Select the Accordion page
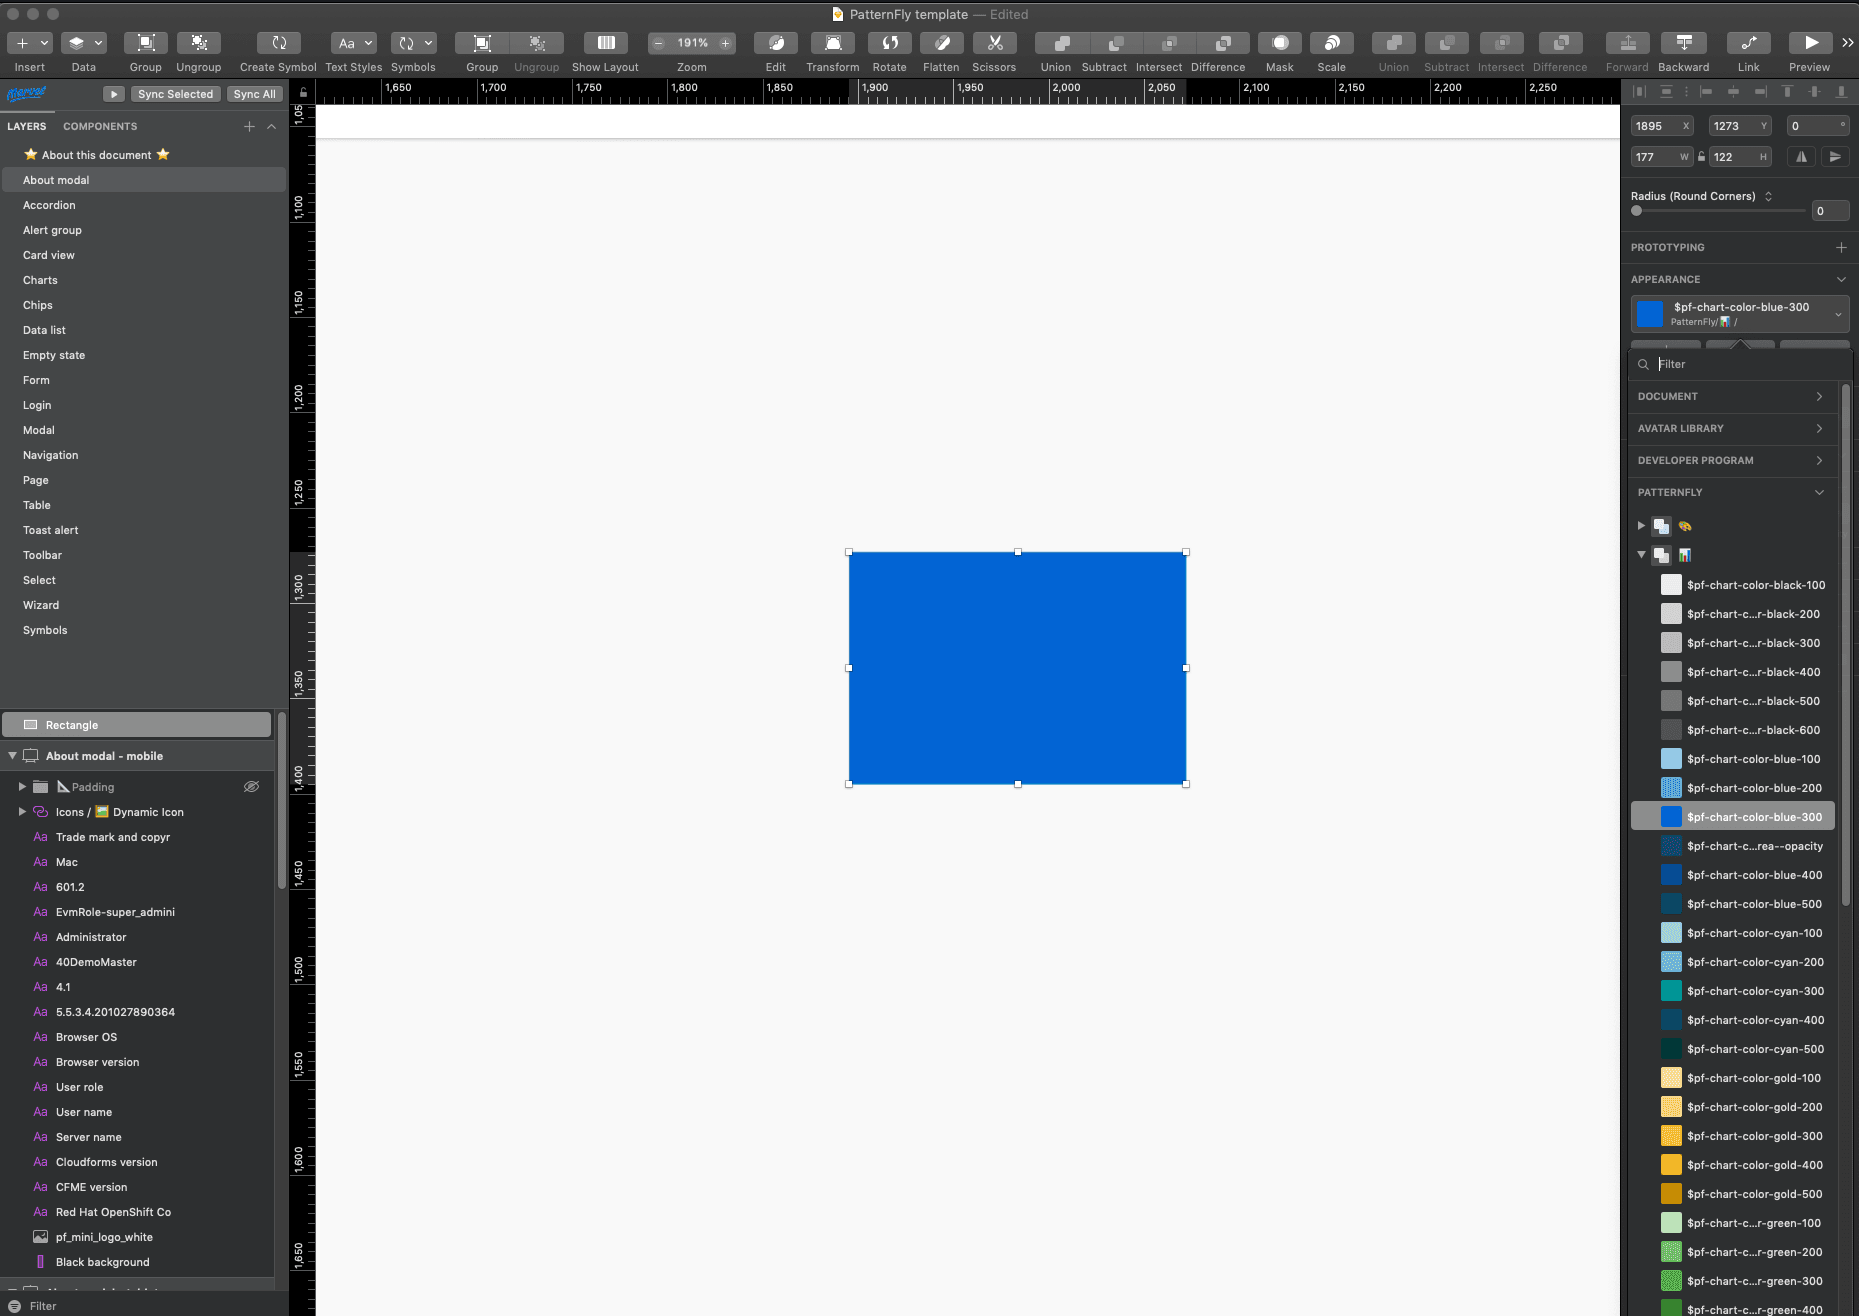The height and width of the screenshot is (1316, 1859). [x=49, y=205]
